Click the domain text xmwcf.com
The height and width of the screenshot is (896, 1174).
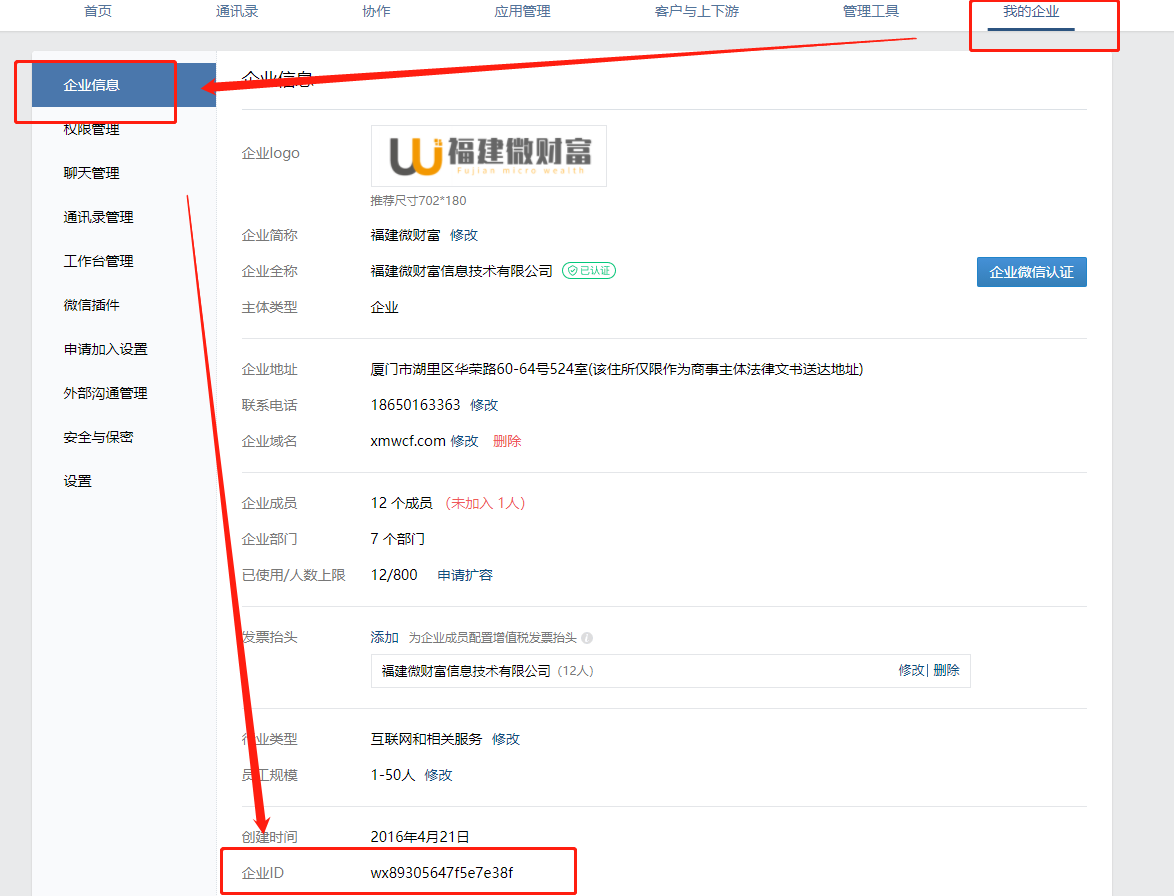click(x=408, y=441)
